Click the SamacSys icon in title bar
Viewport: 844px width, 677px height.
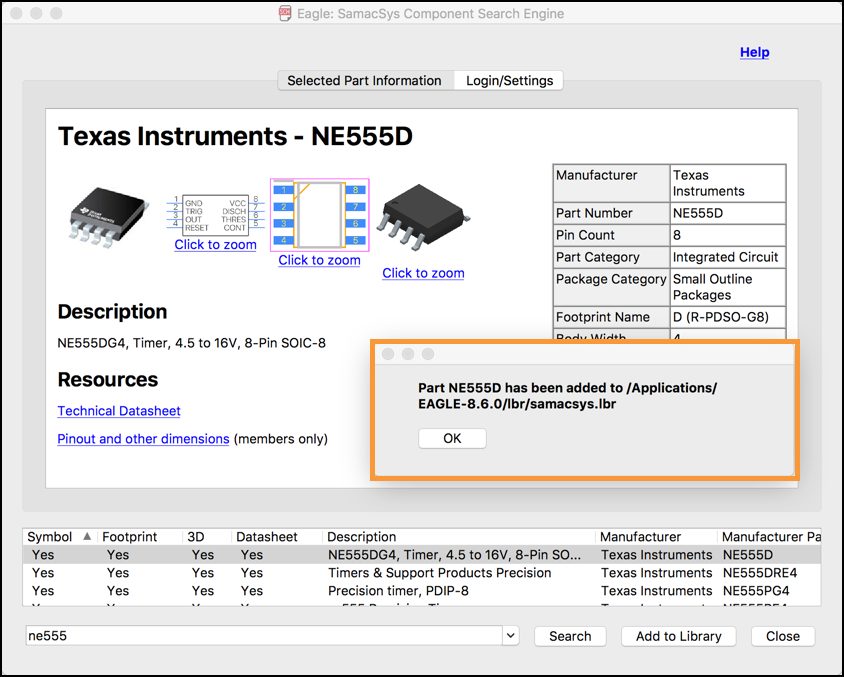[x=285, y=13]
